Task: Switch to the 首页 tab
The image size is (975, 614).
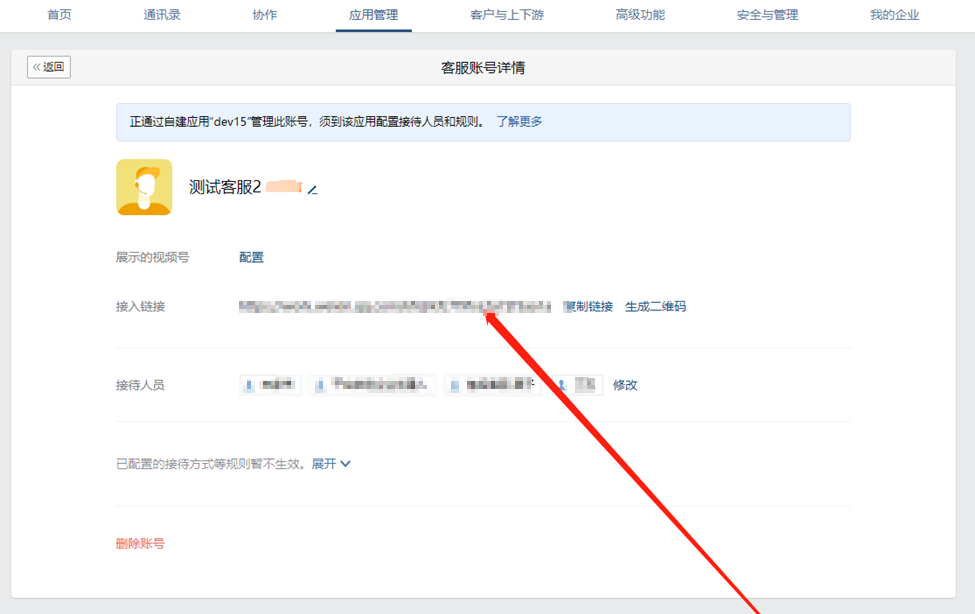Action: [x=60, y=15]
